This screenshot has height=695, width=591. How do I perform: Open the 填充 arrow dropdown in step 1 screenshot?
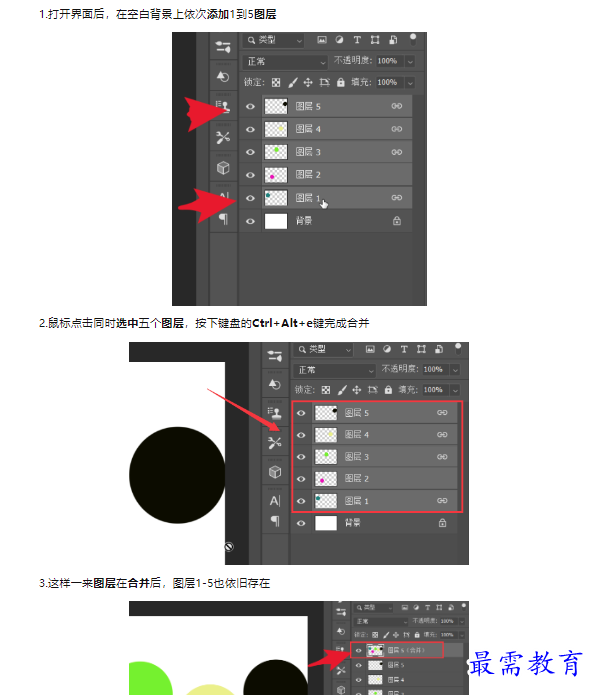pos(410,82)
